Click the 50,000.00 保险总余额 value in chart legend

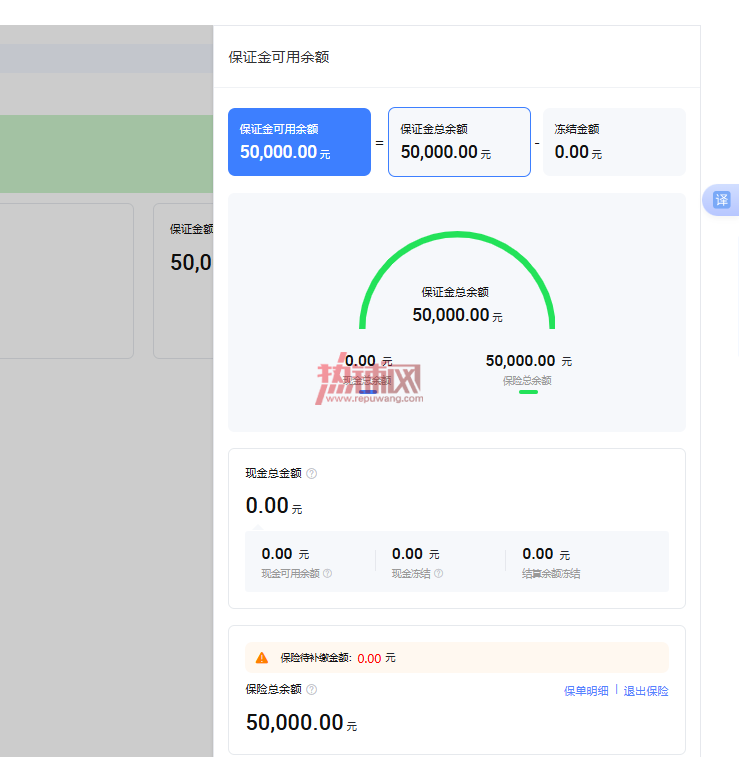click(529, 361)
